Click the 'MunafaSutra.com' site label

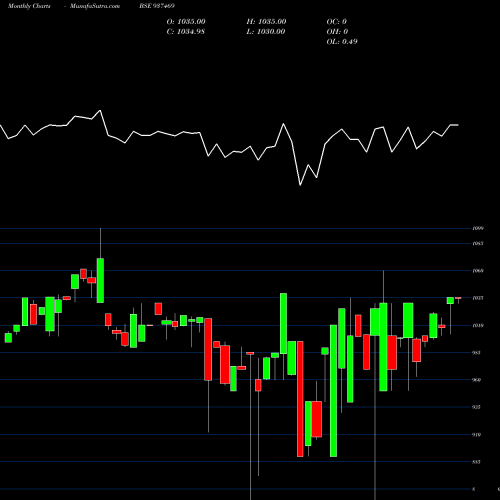(x=95, y=6)
